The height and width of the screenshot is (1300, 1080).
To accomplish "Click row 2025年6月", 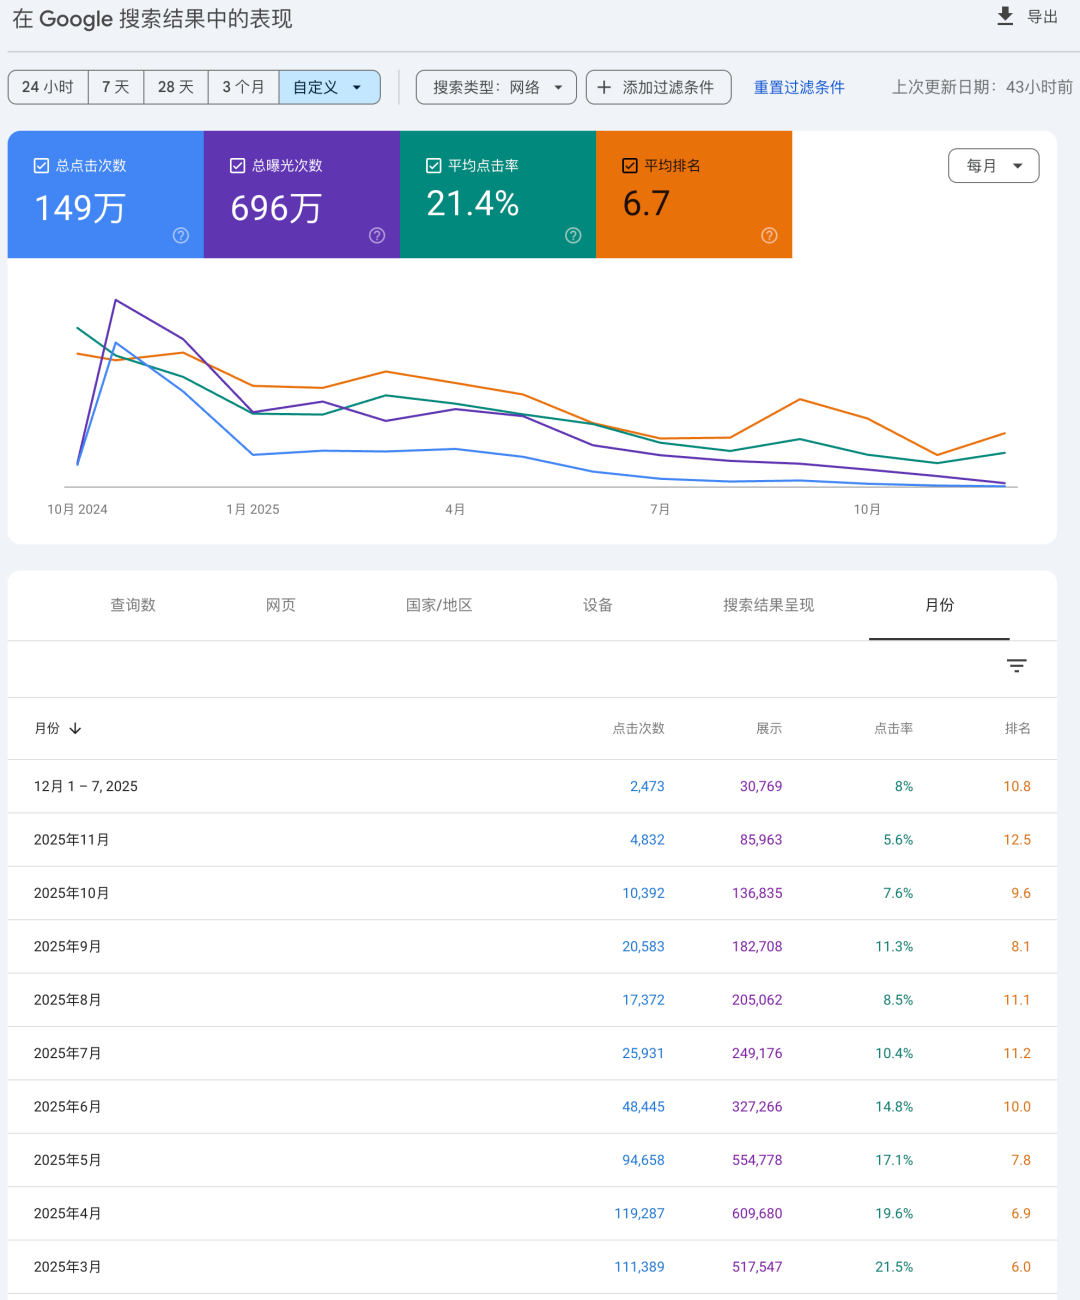I will coord(532,1107).
